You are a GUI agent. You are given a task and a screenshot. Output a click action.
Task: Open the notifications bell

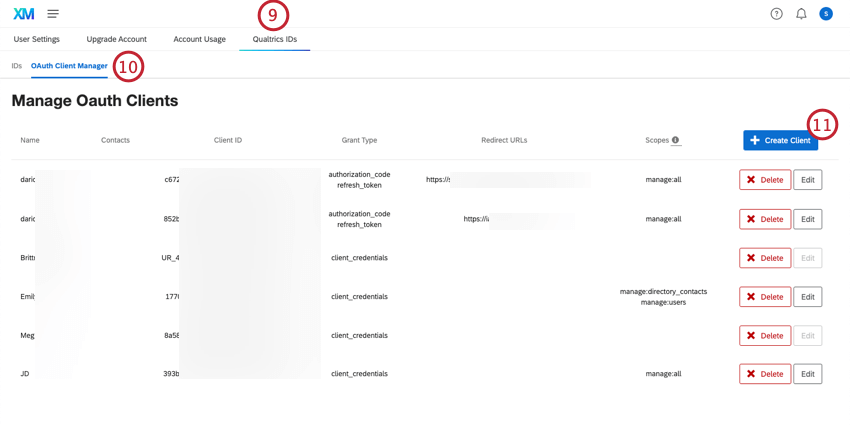pos(801,14)
